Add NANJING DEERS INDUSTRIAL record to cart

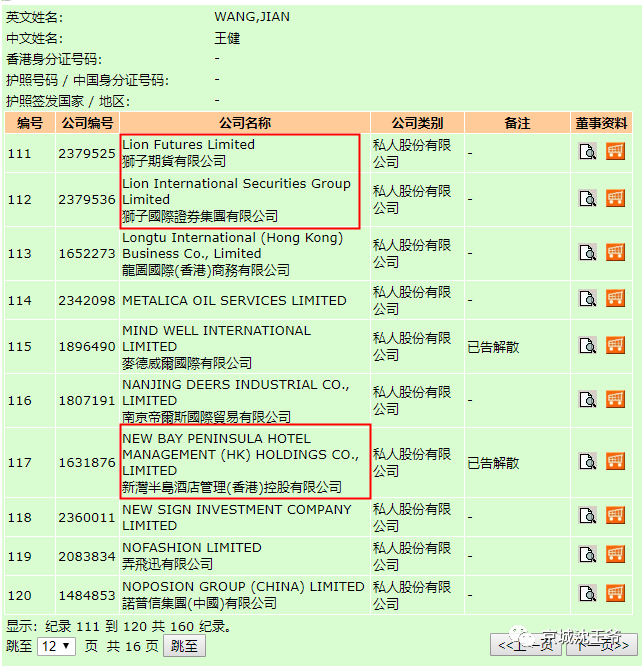coord(615,399)
